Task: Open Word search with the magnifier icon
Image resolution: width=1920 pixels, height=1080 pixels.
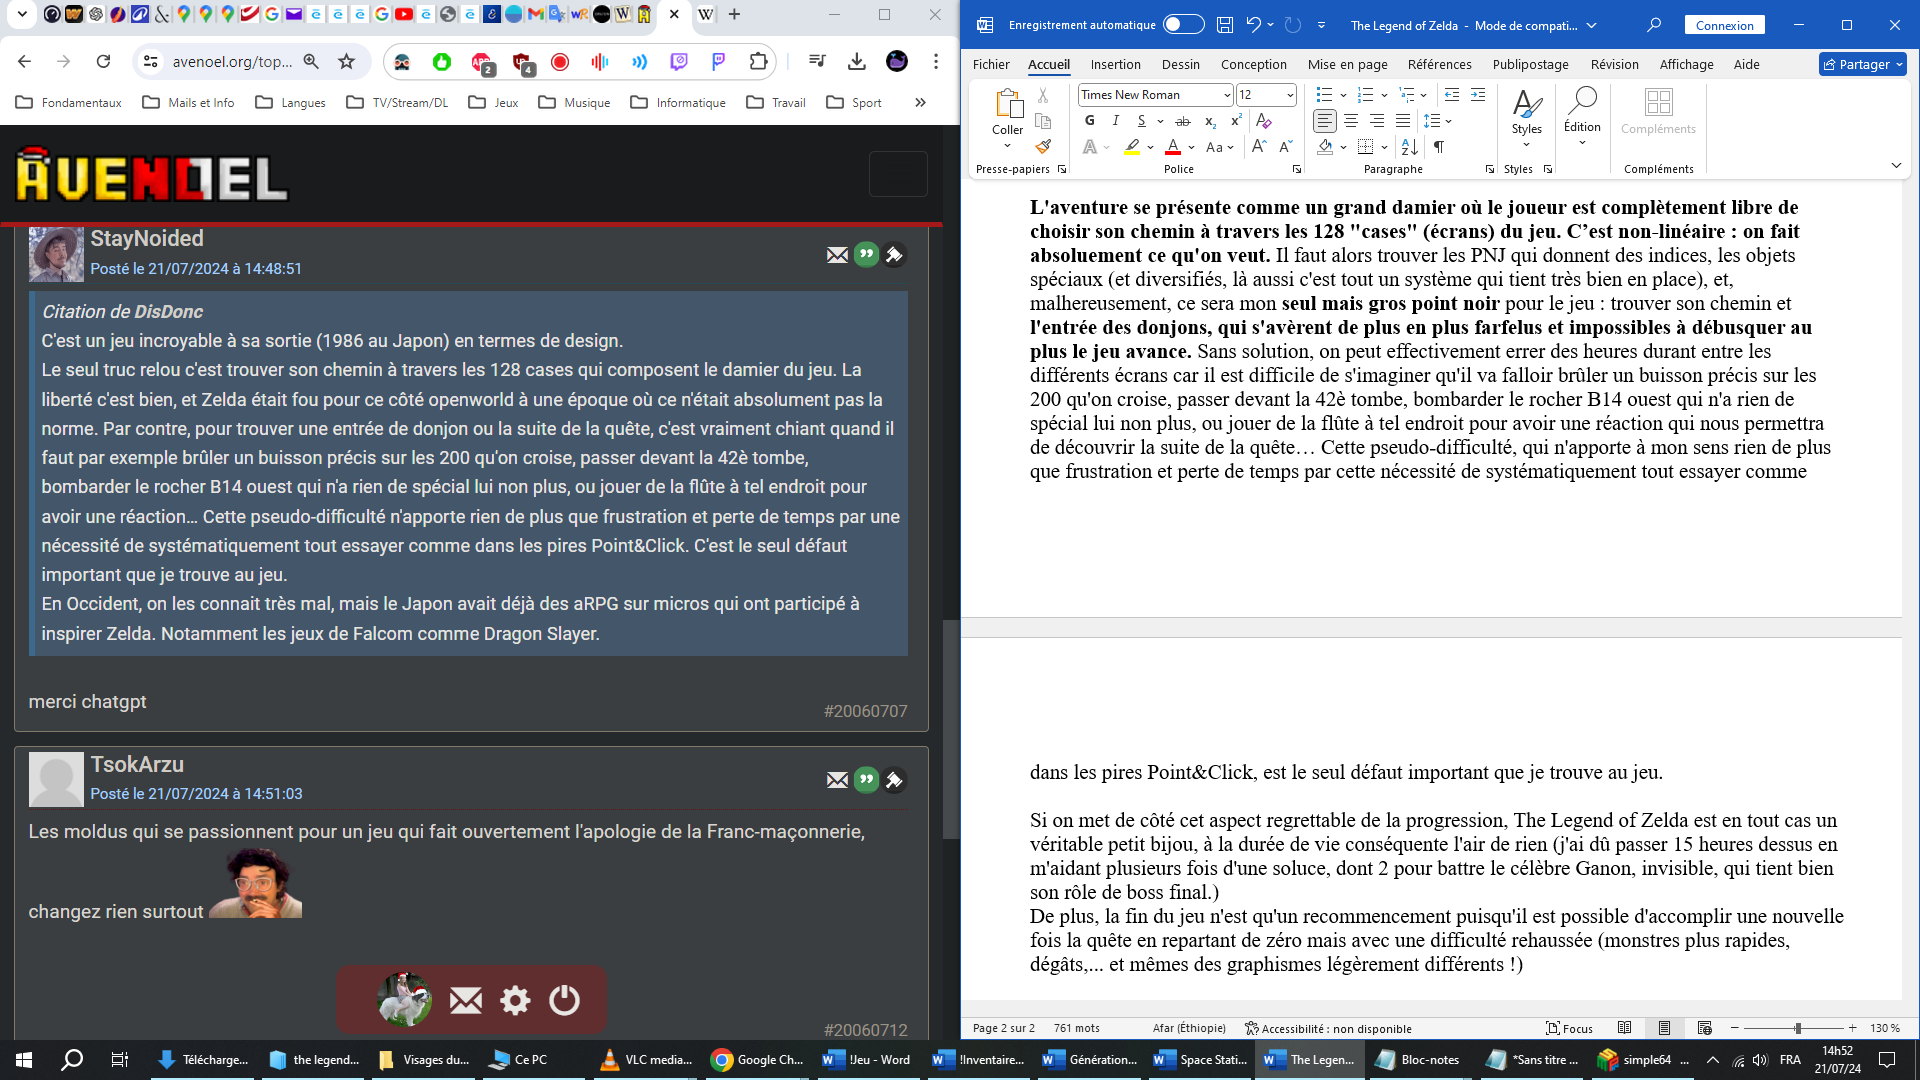Action: 1654,25
